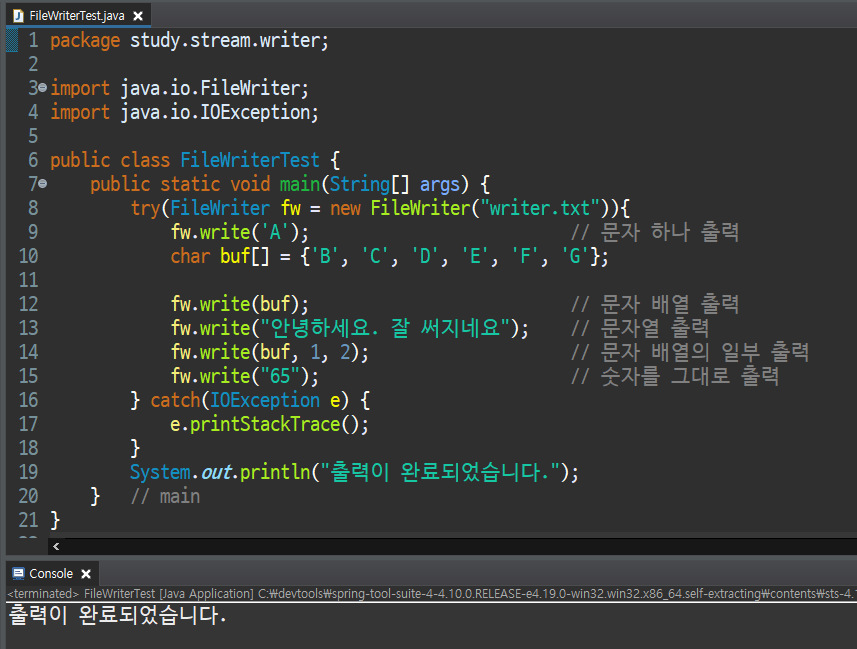
Task: Close the FileWriterTest.java tab
Action: [138, 16]
